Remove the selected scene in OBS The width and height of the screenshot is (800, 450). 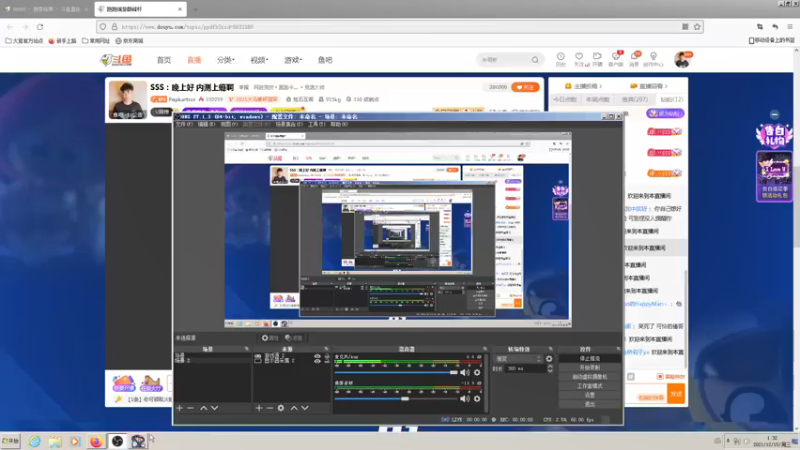click(190, 408)
